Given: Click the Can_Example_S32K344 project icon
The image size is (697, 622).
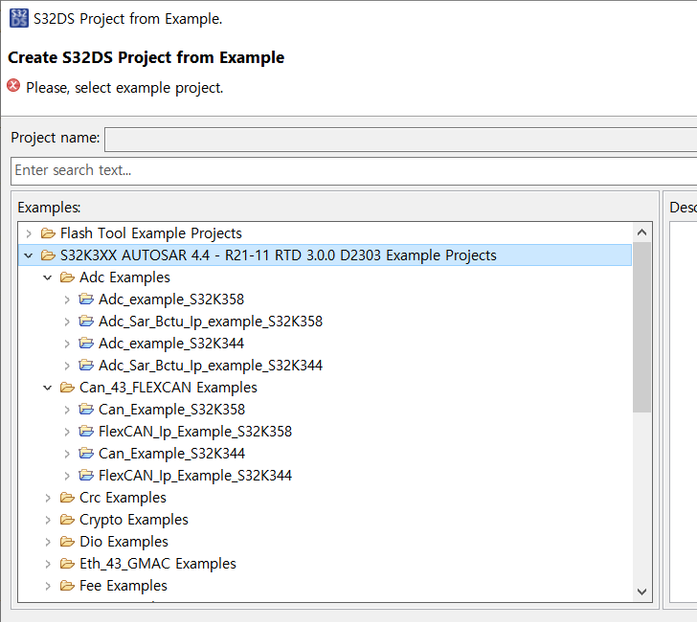Looking at the screenshot, I should coord(86,453).
